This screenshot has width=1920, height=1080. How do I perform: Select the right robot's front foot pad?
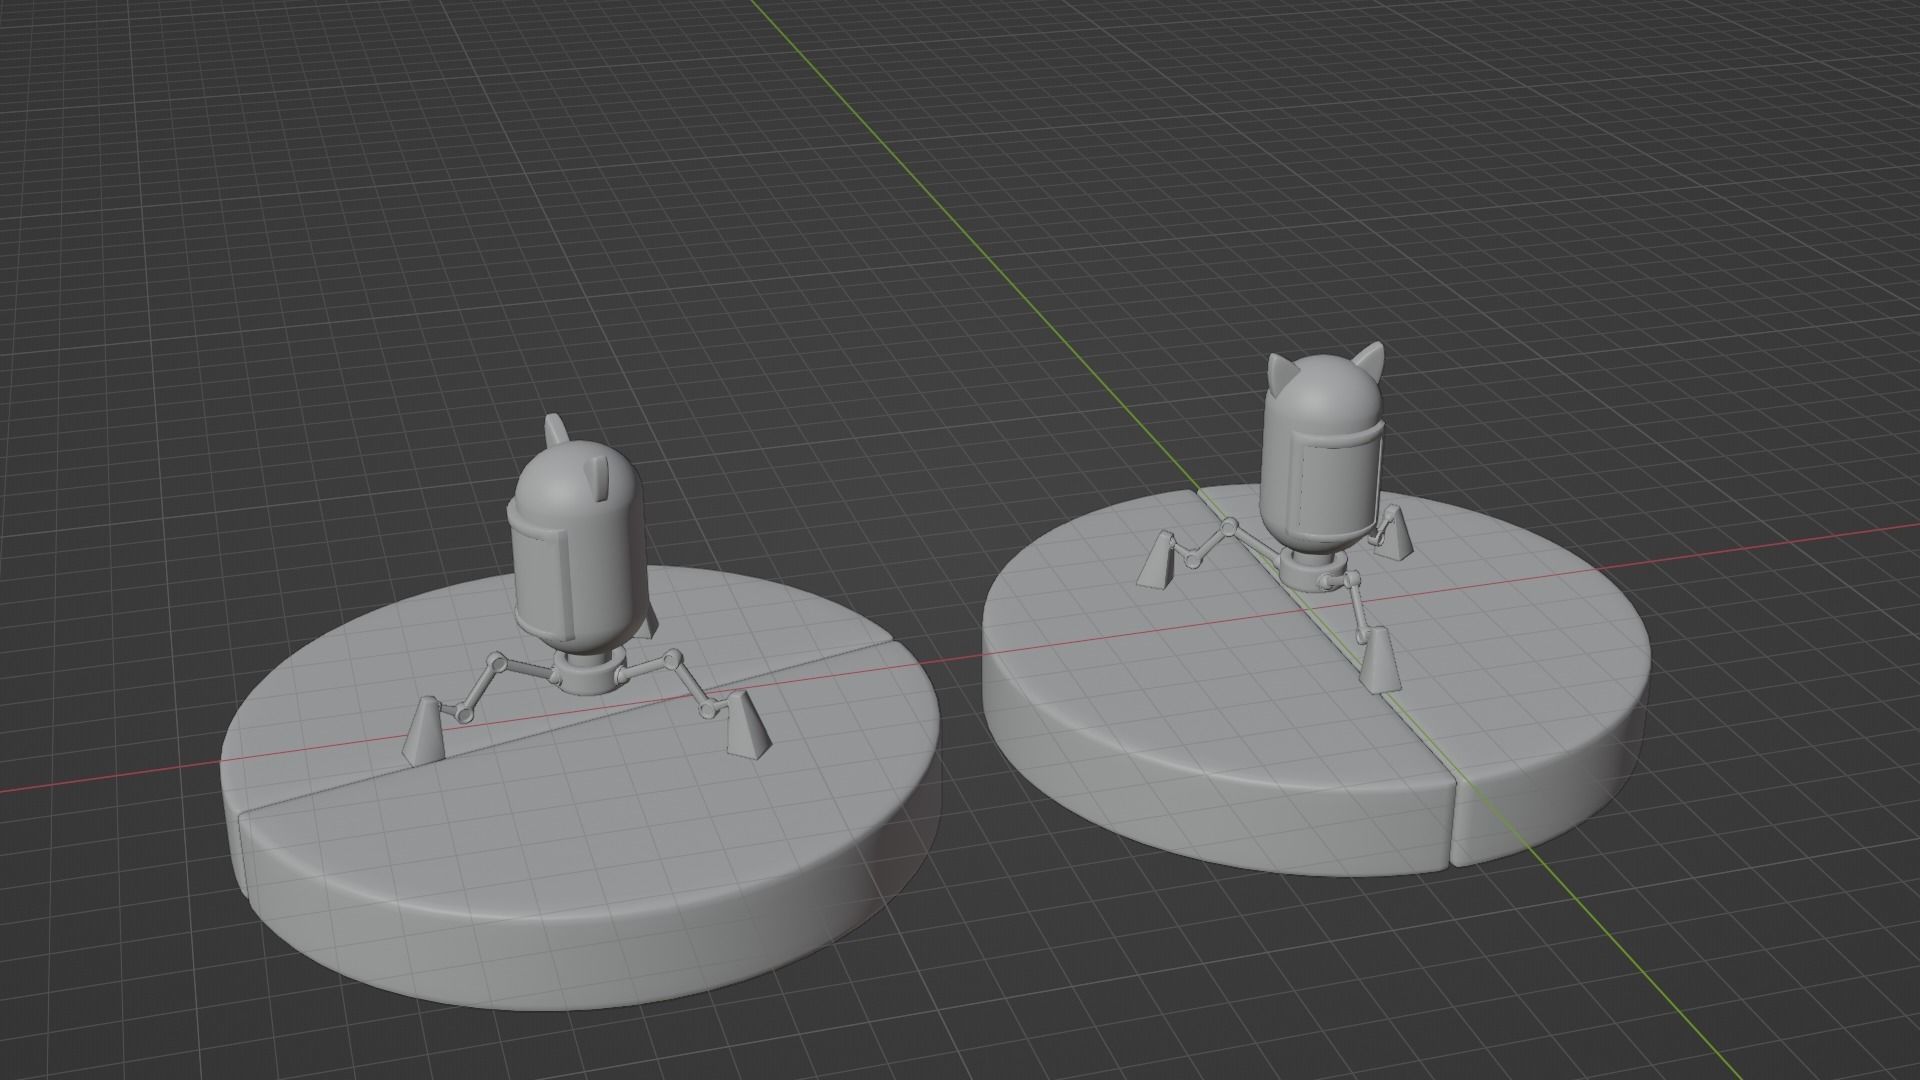pos(1379,661)
